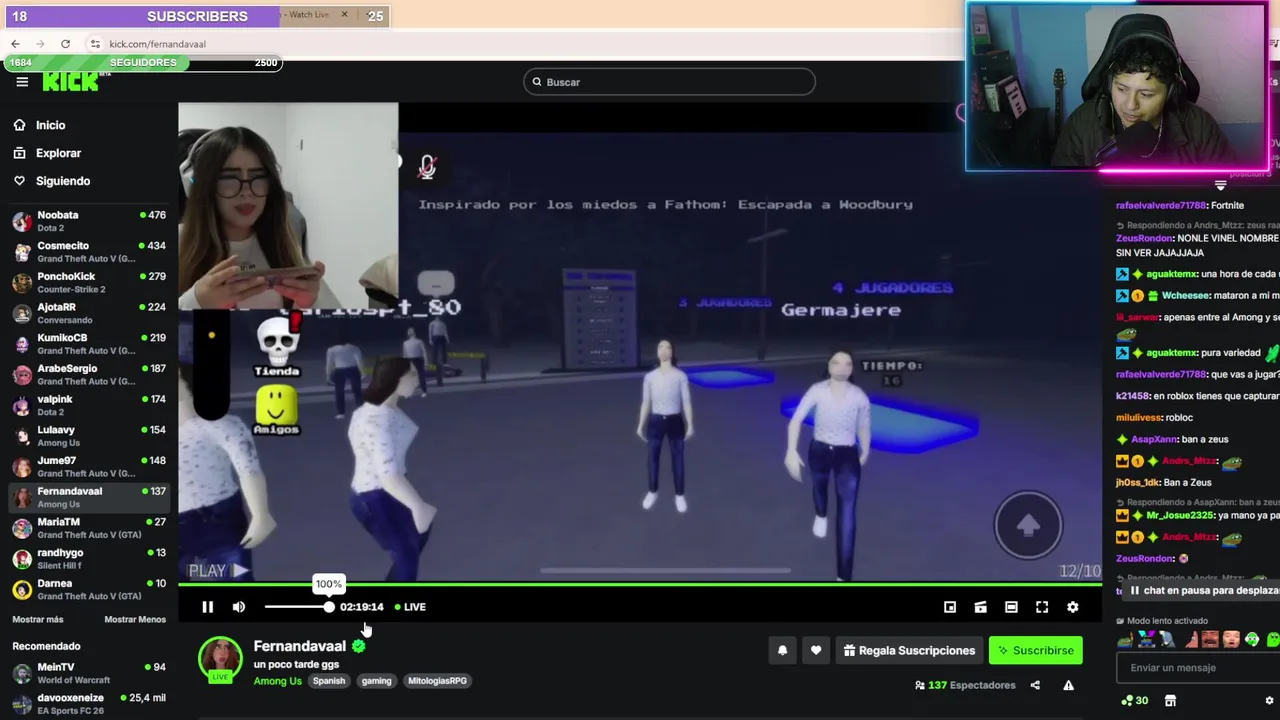Expand list with Mostrar más

click(37, 620)
